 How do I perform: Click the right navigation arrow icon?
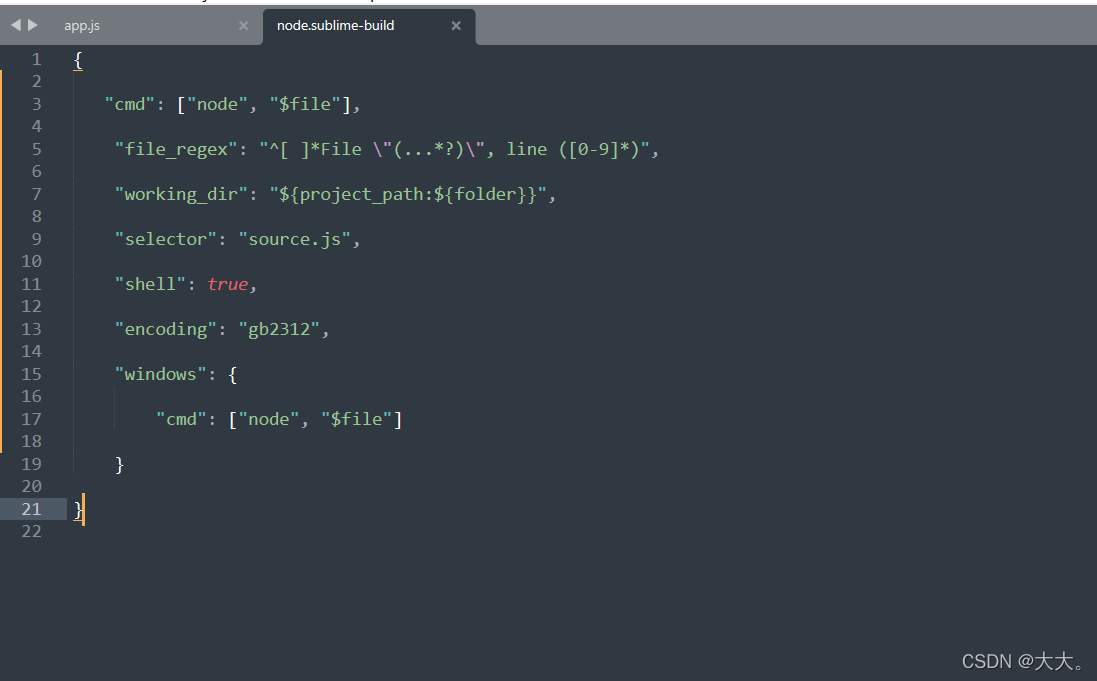coord(31,26)
